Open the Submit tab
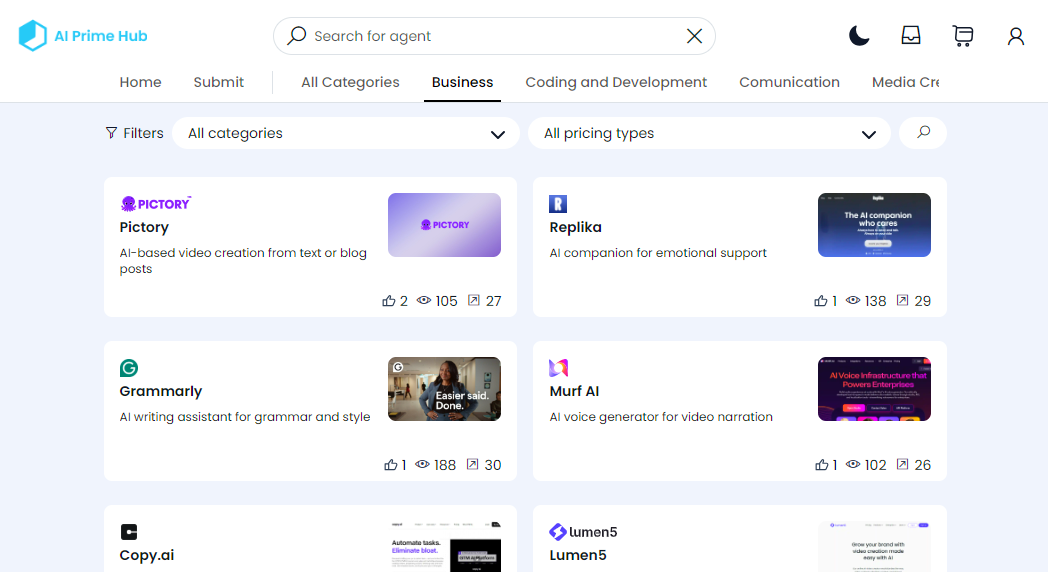This screenshot has height=572, width=1048. click(219, 82)
